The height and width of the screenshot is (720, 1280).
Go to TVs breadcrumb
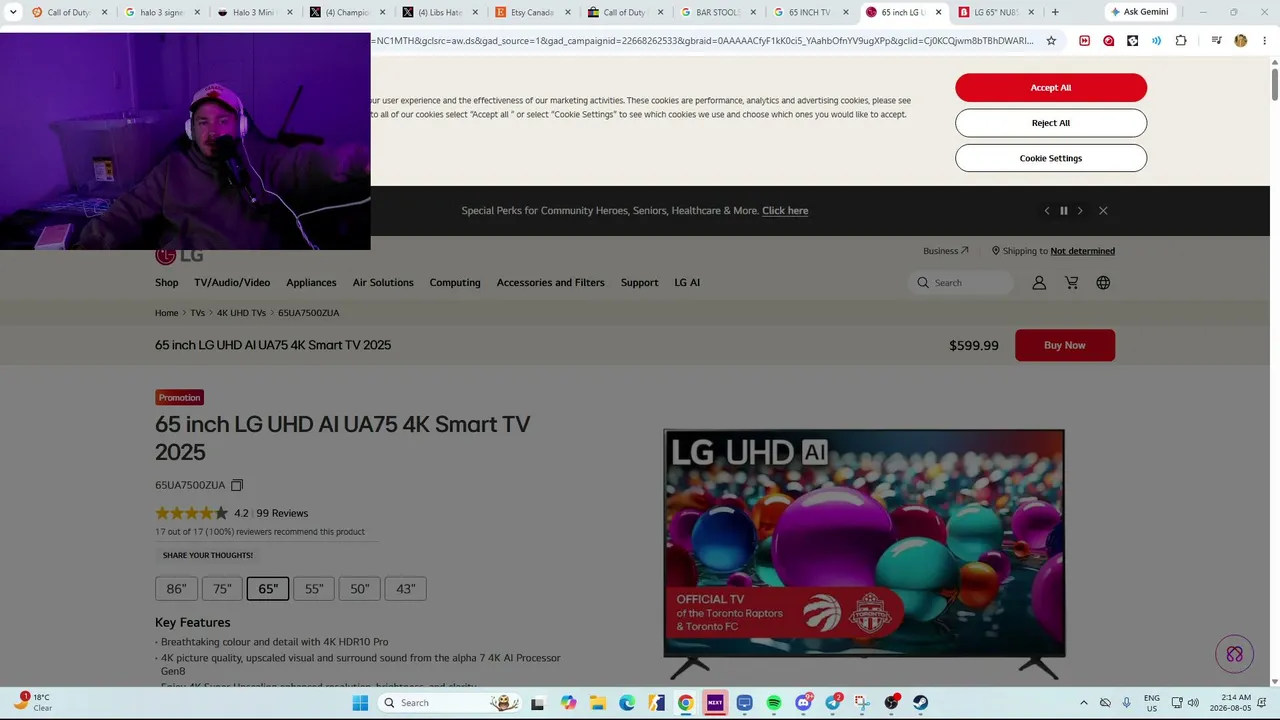click(198, 313)
